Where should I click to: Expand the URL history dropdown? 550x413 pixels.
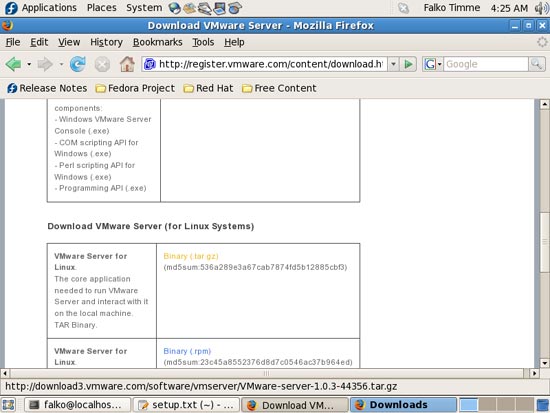click(393, 64)
